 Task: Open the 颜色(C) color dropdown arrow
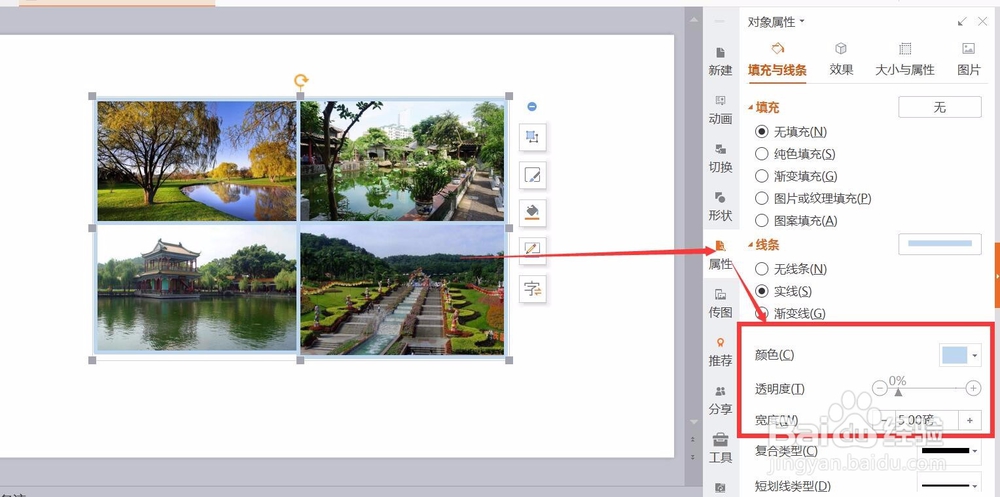coord(975,355)
